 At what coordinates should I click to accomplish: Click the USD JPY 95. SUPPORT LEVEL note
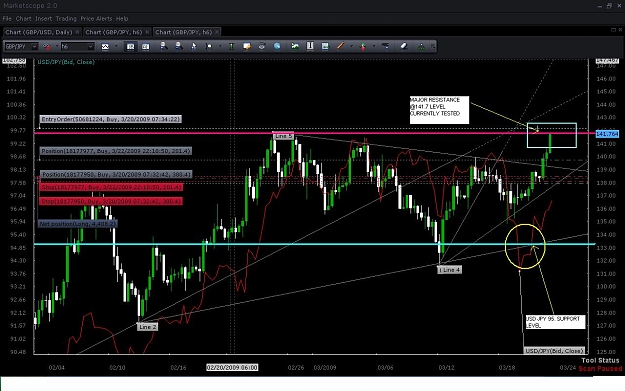point(555,322)
